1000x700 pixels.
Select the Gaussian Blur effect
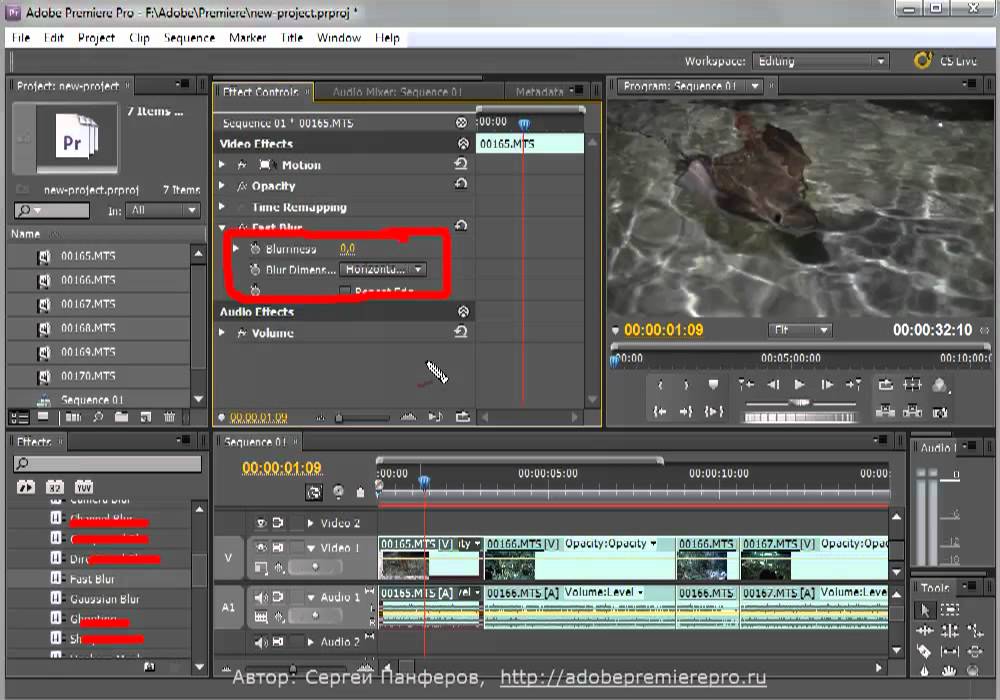pos(105,599)
